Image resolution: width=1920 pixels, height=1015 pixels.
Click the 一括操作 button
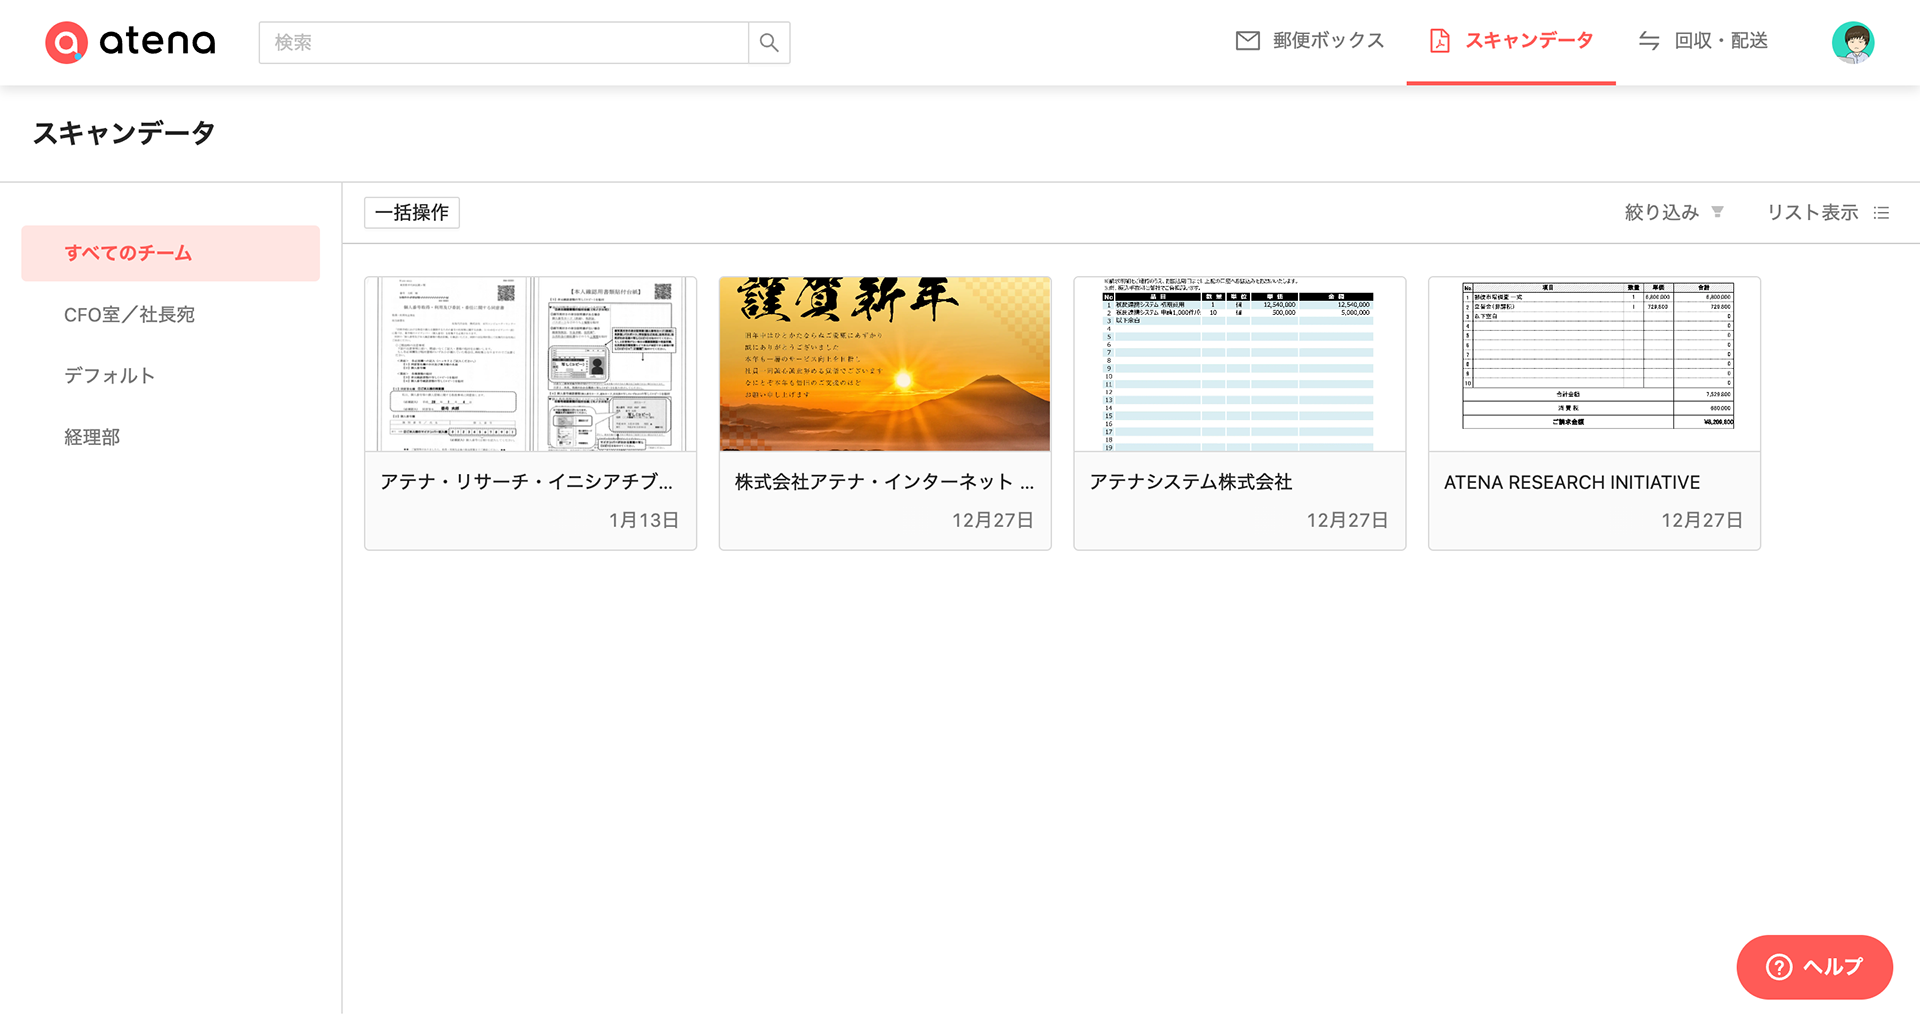[x=412, y=212]
